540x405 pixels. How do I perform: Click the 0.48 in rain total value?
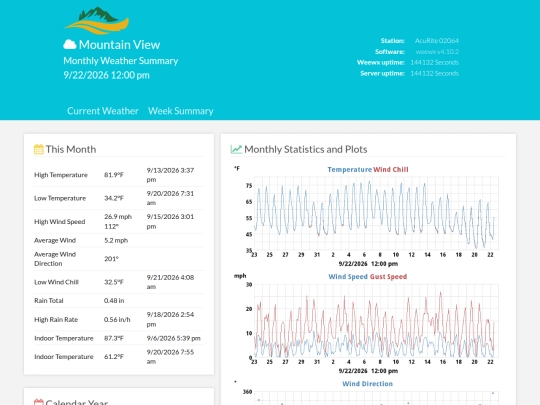pos(114,301)
